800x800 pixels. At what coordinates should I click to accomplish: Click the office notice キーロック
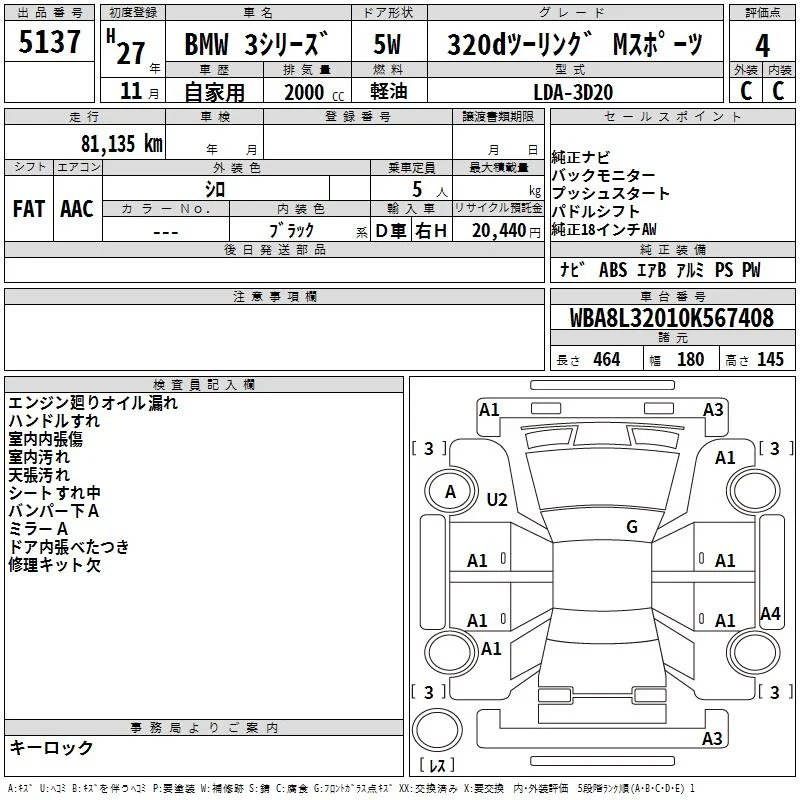click(x=51, y=747)
